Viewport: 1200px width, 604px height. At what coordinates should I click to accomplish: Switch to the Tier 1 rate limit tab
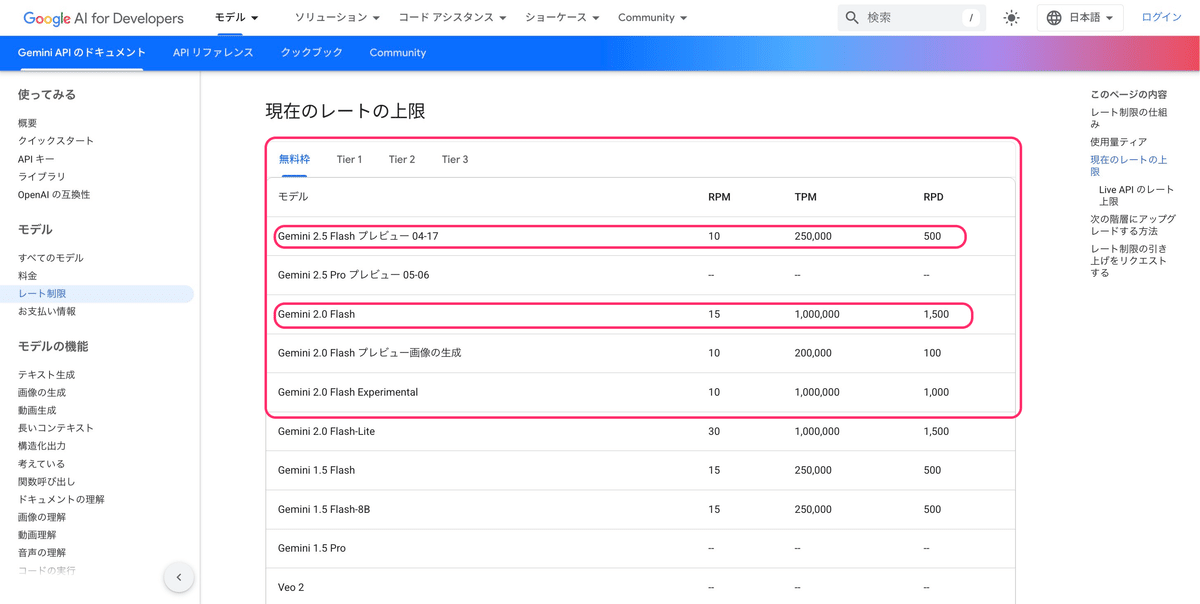coord(349,159)
